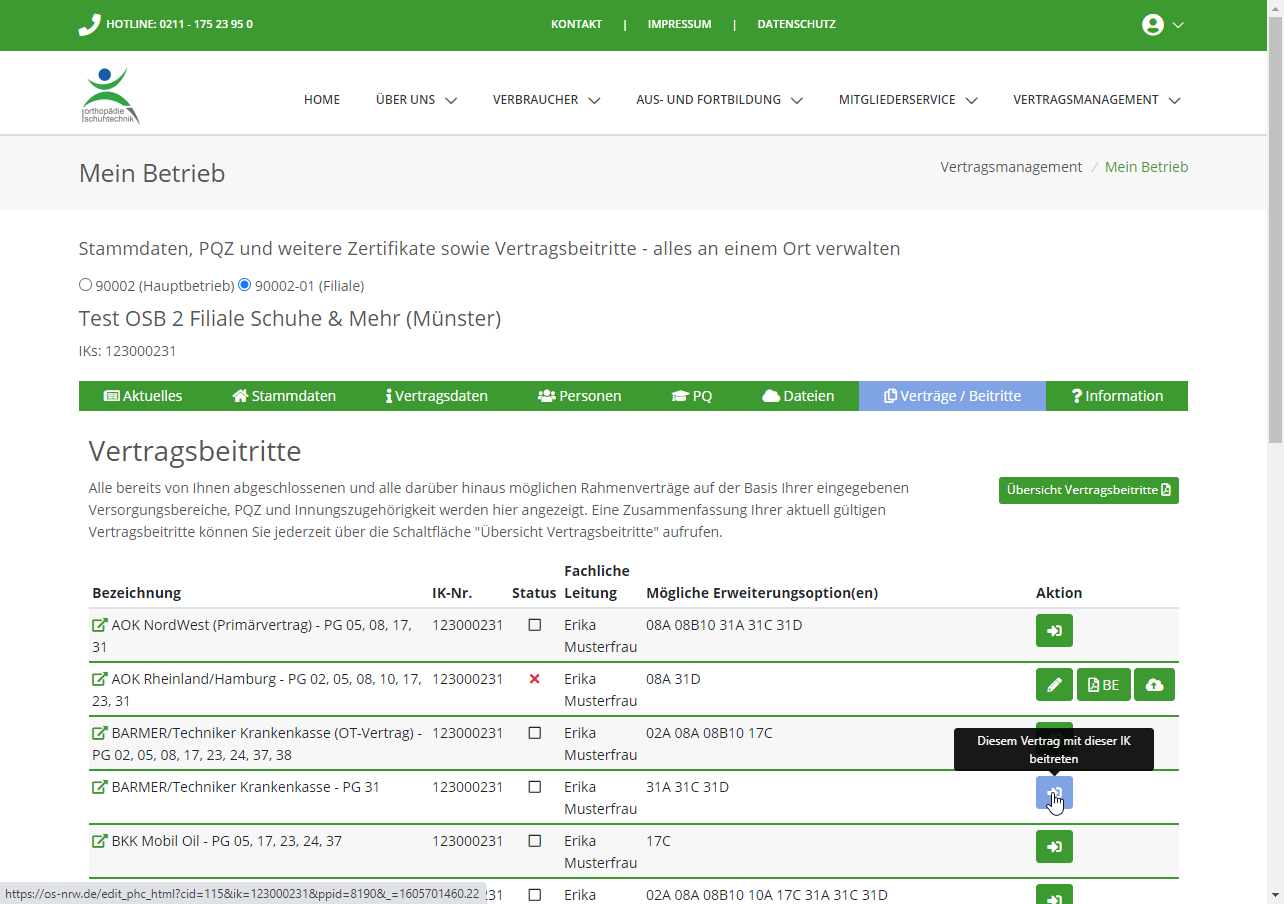Switch to the Stammdaten tab
Screen dimensions: 1284x904
pyautogui.click(x=284, y=396)
